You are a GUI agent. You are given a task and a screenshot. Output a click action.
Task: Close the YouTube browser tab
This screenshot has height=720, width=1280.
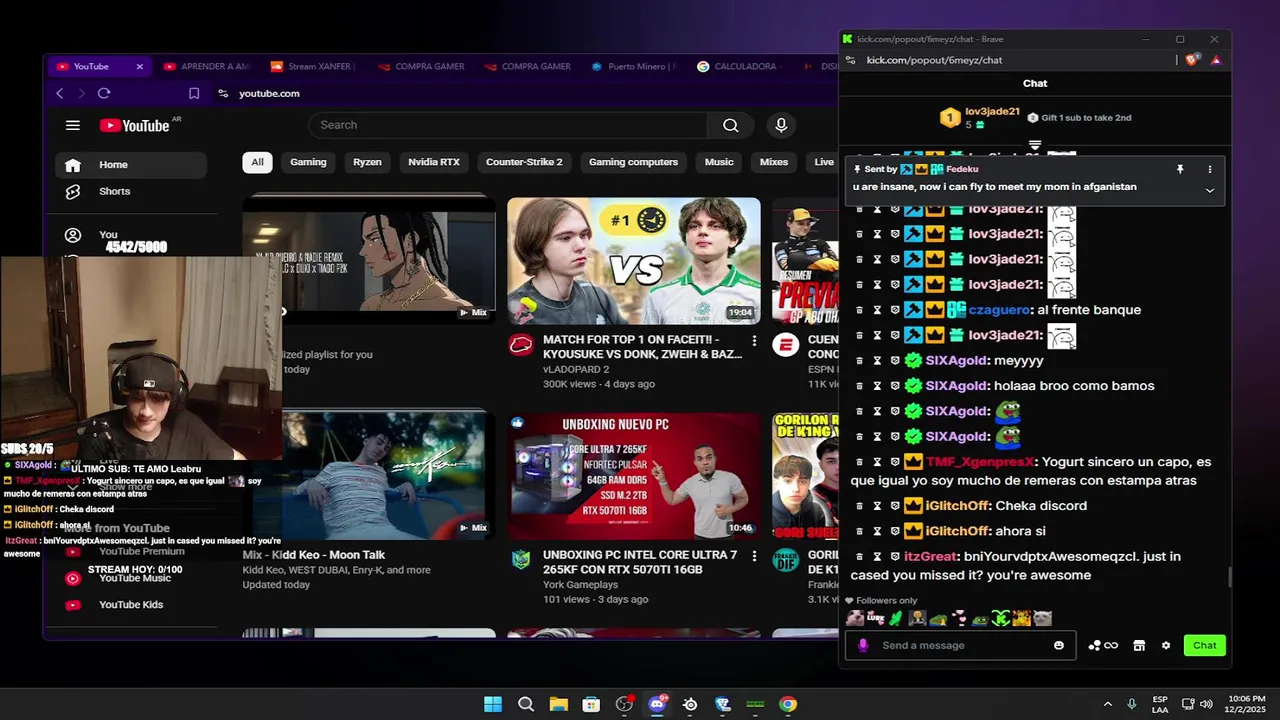tap(140, 67)
